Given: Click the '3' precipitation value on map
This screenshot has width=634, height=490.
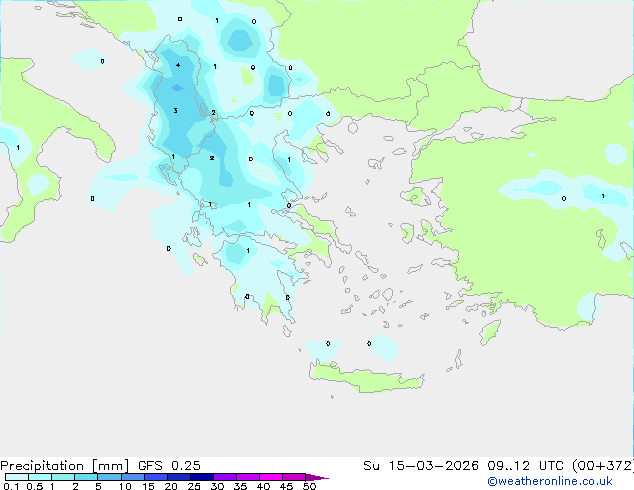Looking at the screenshot, I should click(x=175, y=110).
